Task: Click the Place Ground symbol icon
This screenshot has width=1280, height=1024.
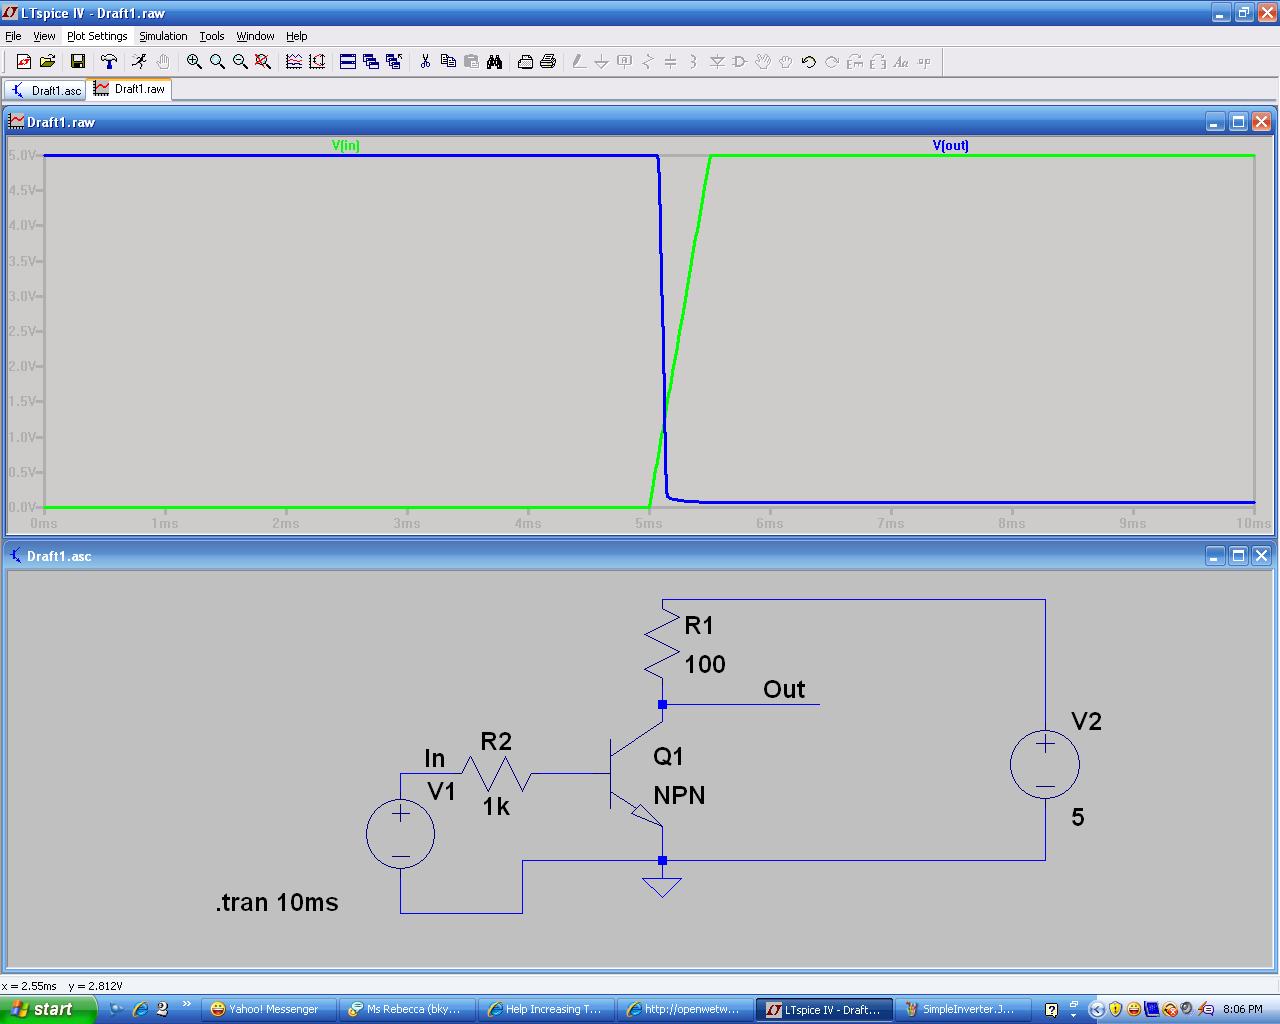Action: click(x=601, y=62)
